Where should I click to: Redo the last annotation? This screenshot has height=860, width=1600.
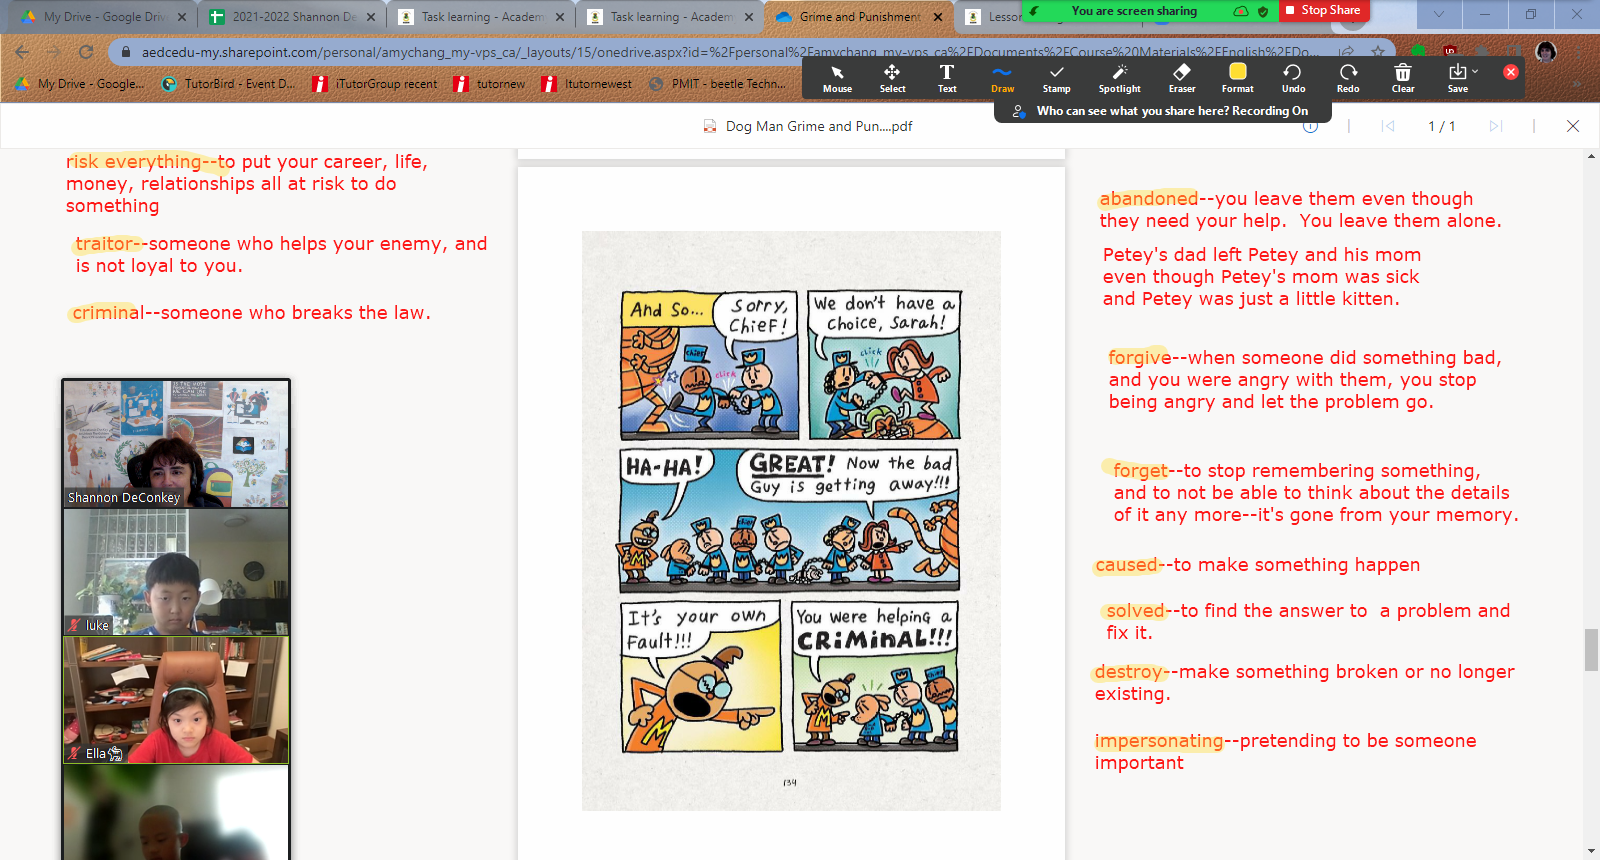click(1348, 78)
